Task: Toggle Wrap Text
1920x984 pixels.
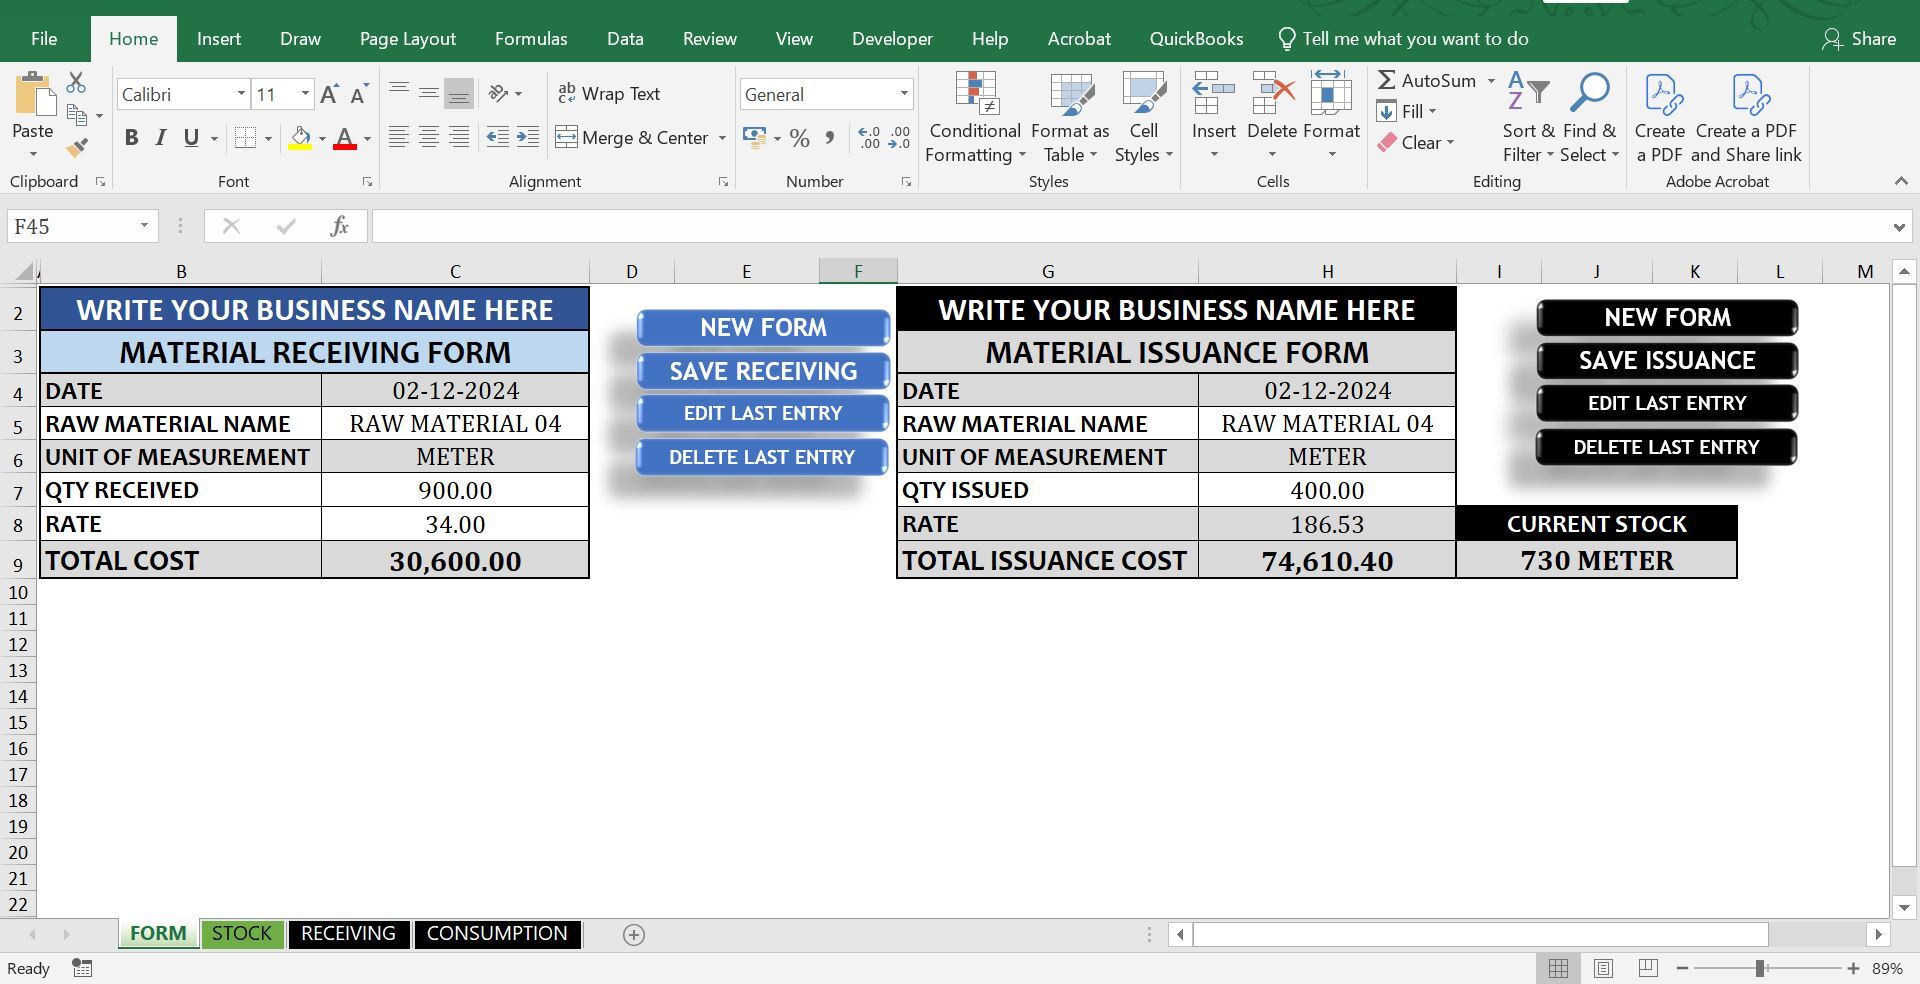Action: pos(609,94)
